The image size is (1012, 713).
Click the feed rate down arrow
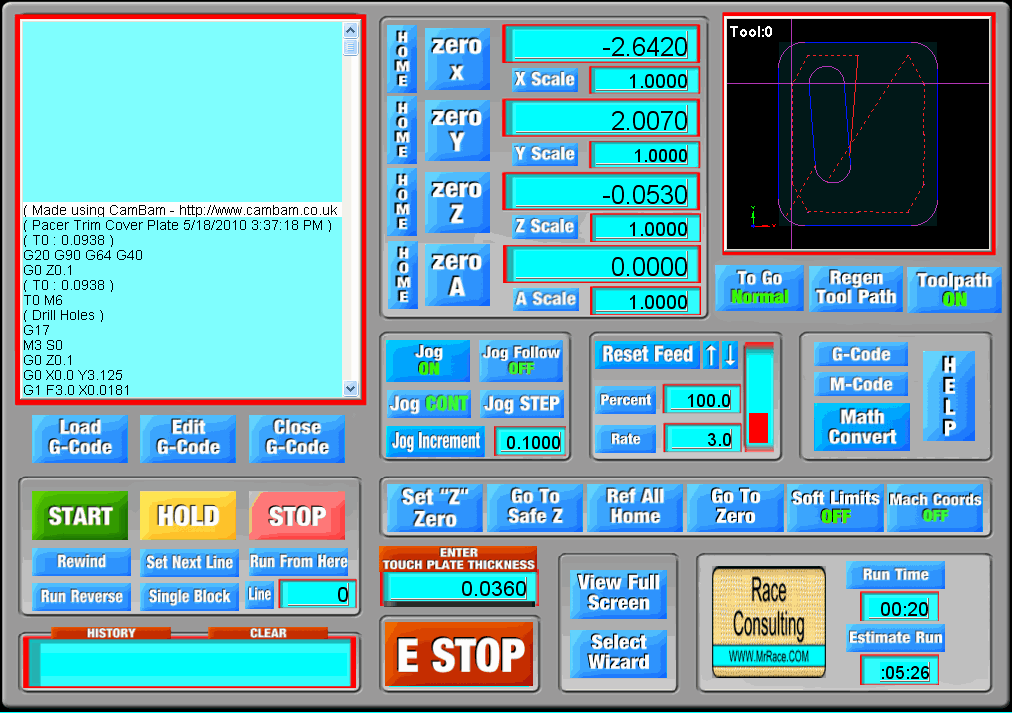[x=730, y=355]
